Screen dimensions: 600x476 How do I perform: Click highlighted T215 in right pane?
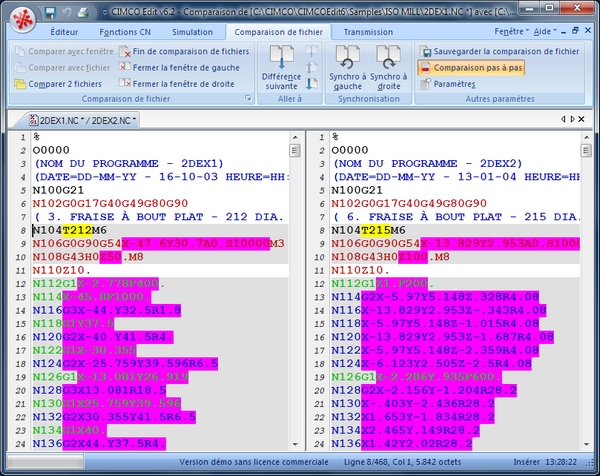tap(376, 230)
